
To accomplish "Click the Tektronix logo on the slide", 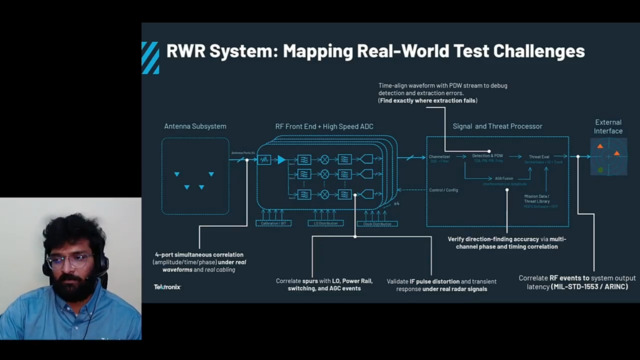I will (167, 287).
